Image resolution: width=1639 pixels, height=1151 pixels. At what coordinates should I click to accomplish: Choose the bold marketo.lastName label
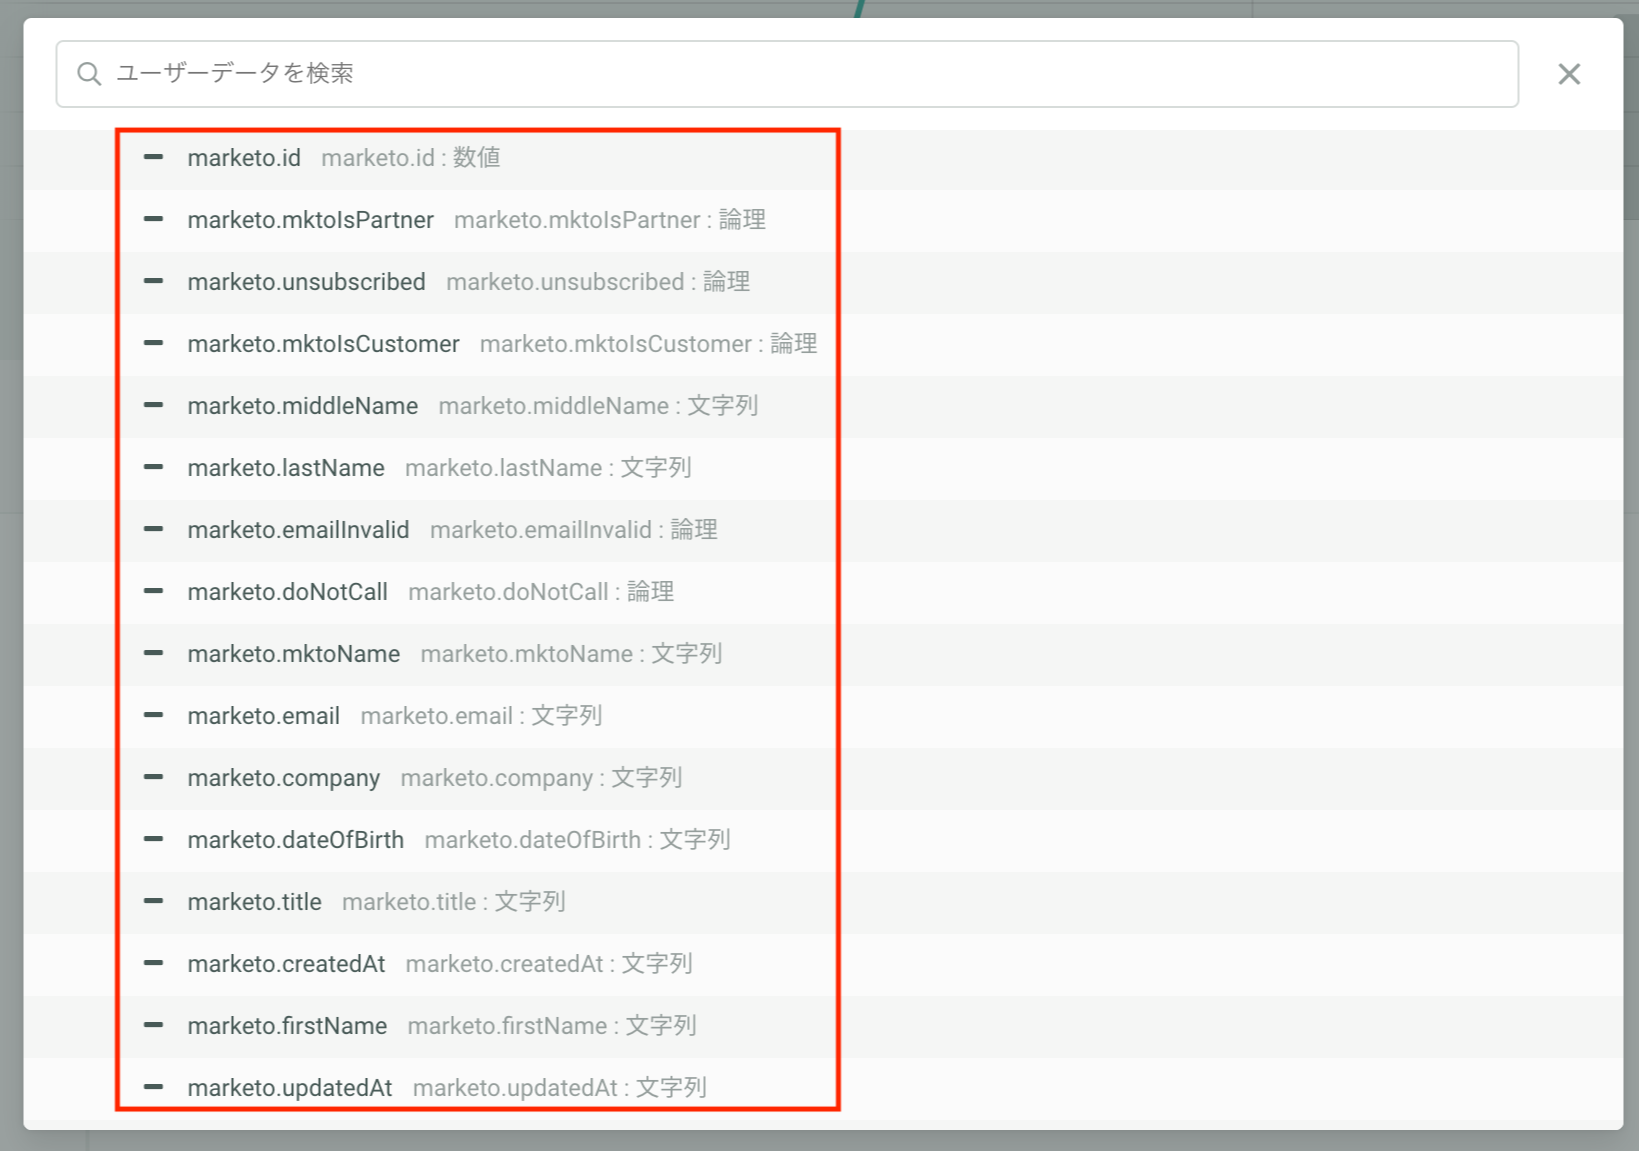tap(286, 468)
